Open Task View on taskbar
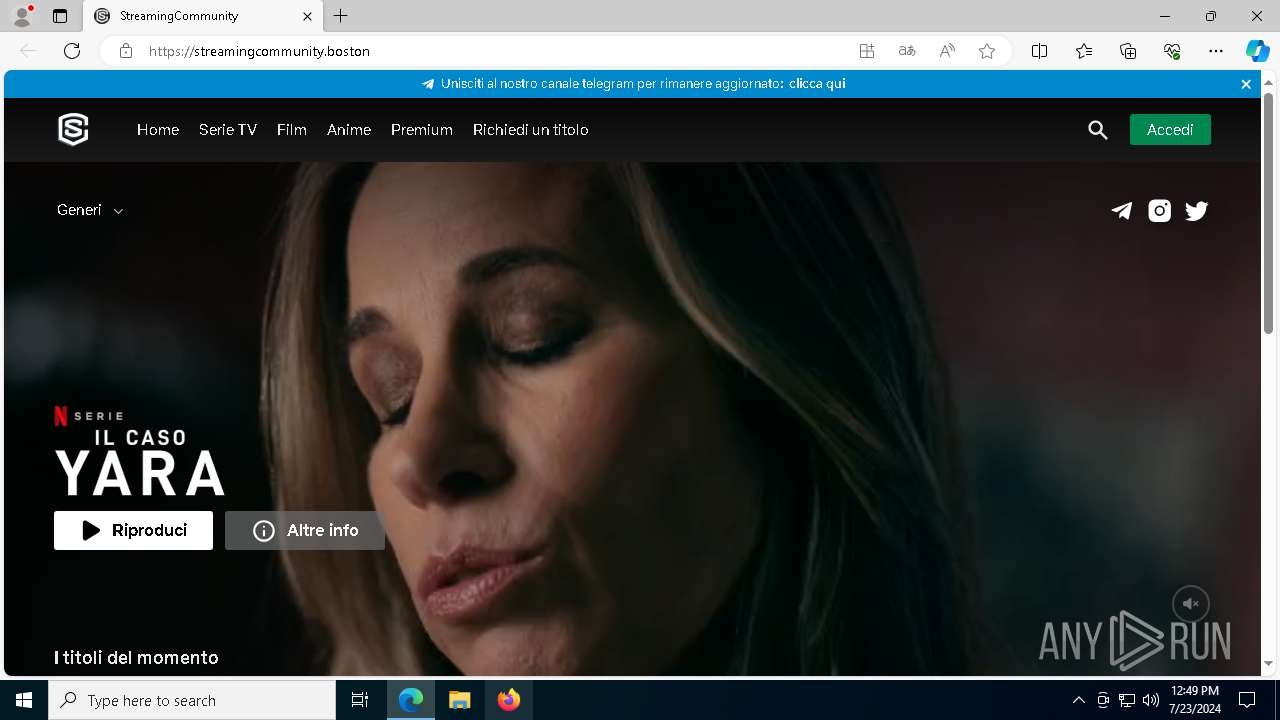The width and height of the screenshot is (1280, 720). (x=360, y=700)
